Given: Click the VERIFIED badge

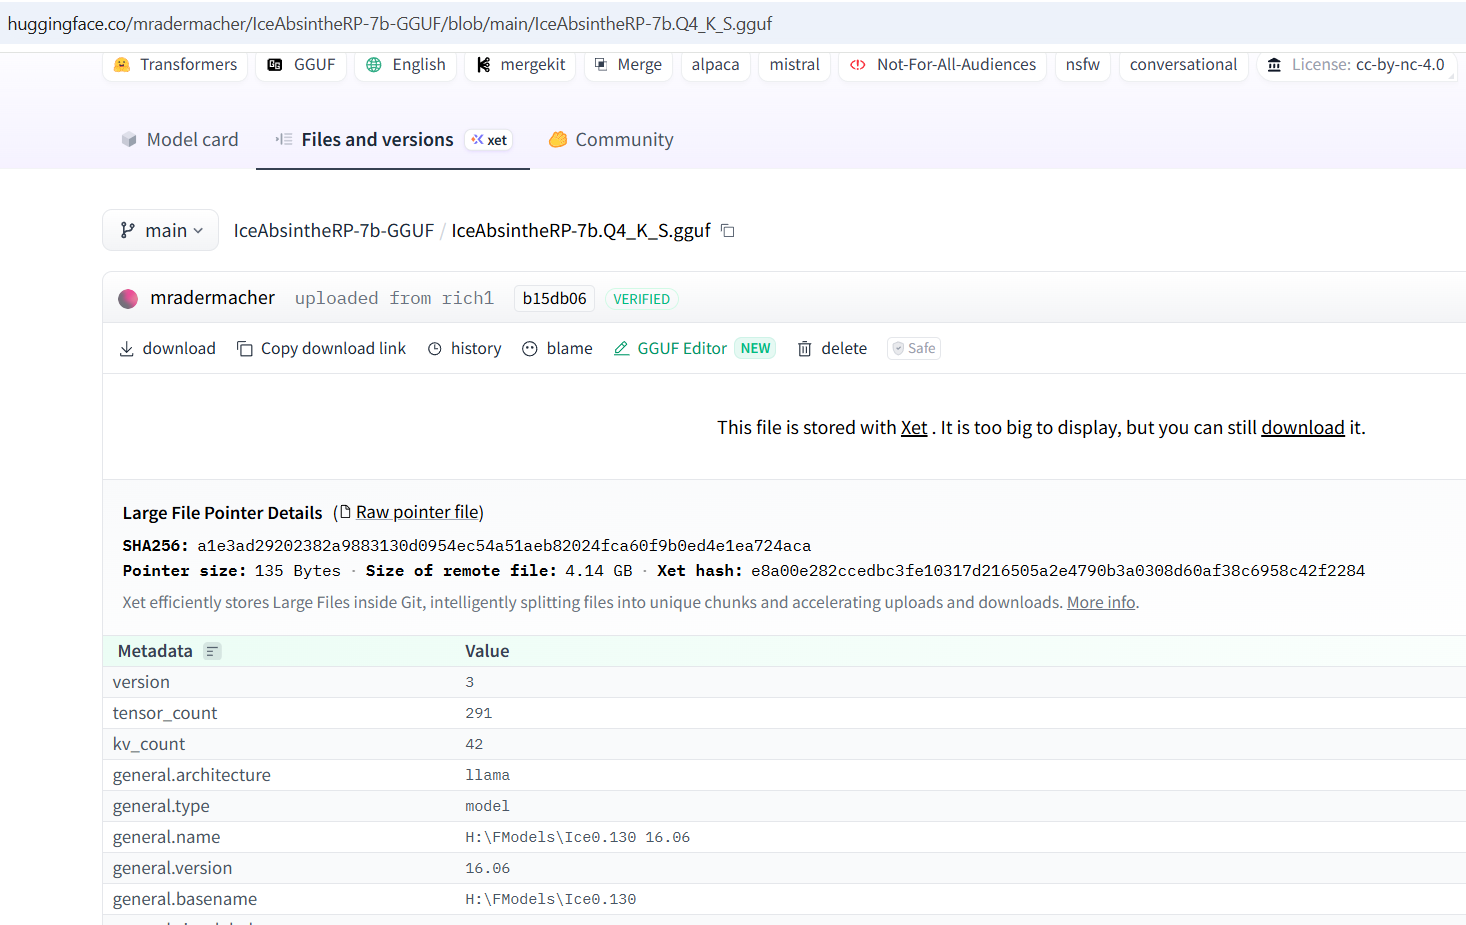Looking at the screenshot, I should coord(642,299).
